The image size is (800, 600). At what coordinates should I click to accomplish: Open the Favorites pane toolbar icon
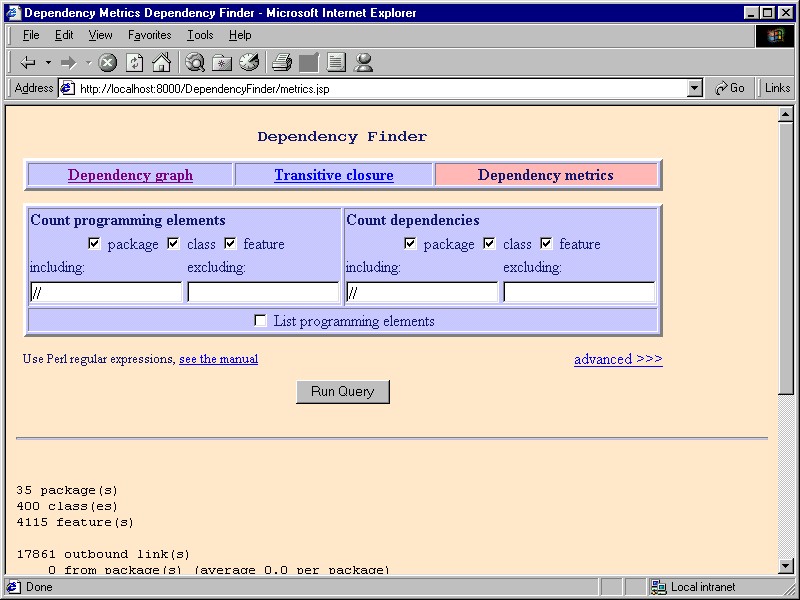point(222,63)
